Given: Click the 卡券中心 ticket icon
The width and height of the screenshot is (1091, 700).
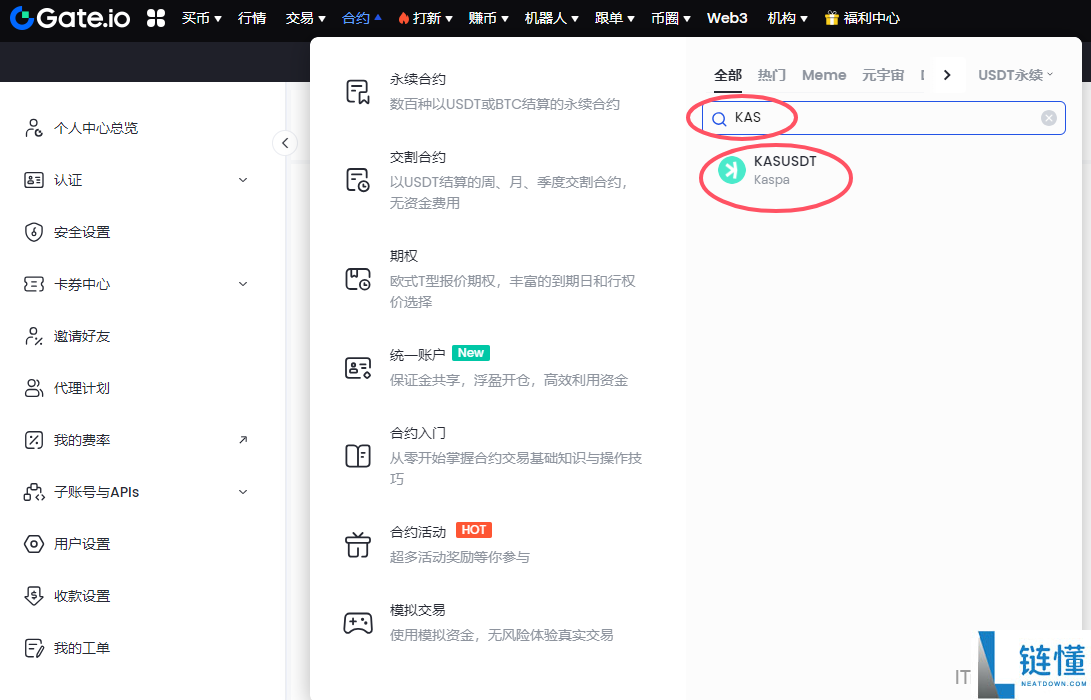Looking at the screenshot, I should (33, 284).
